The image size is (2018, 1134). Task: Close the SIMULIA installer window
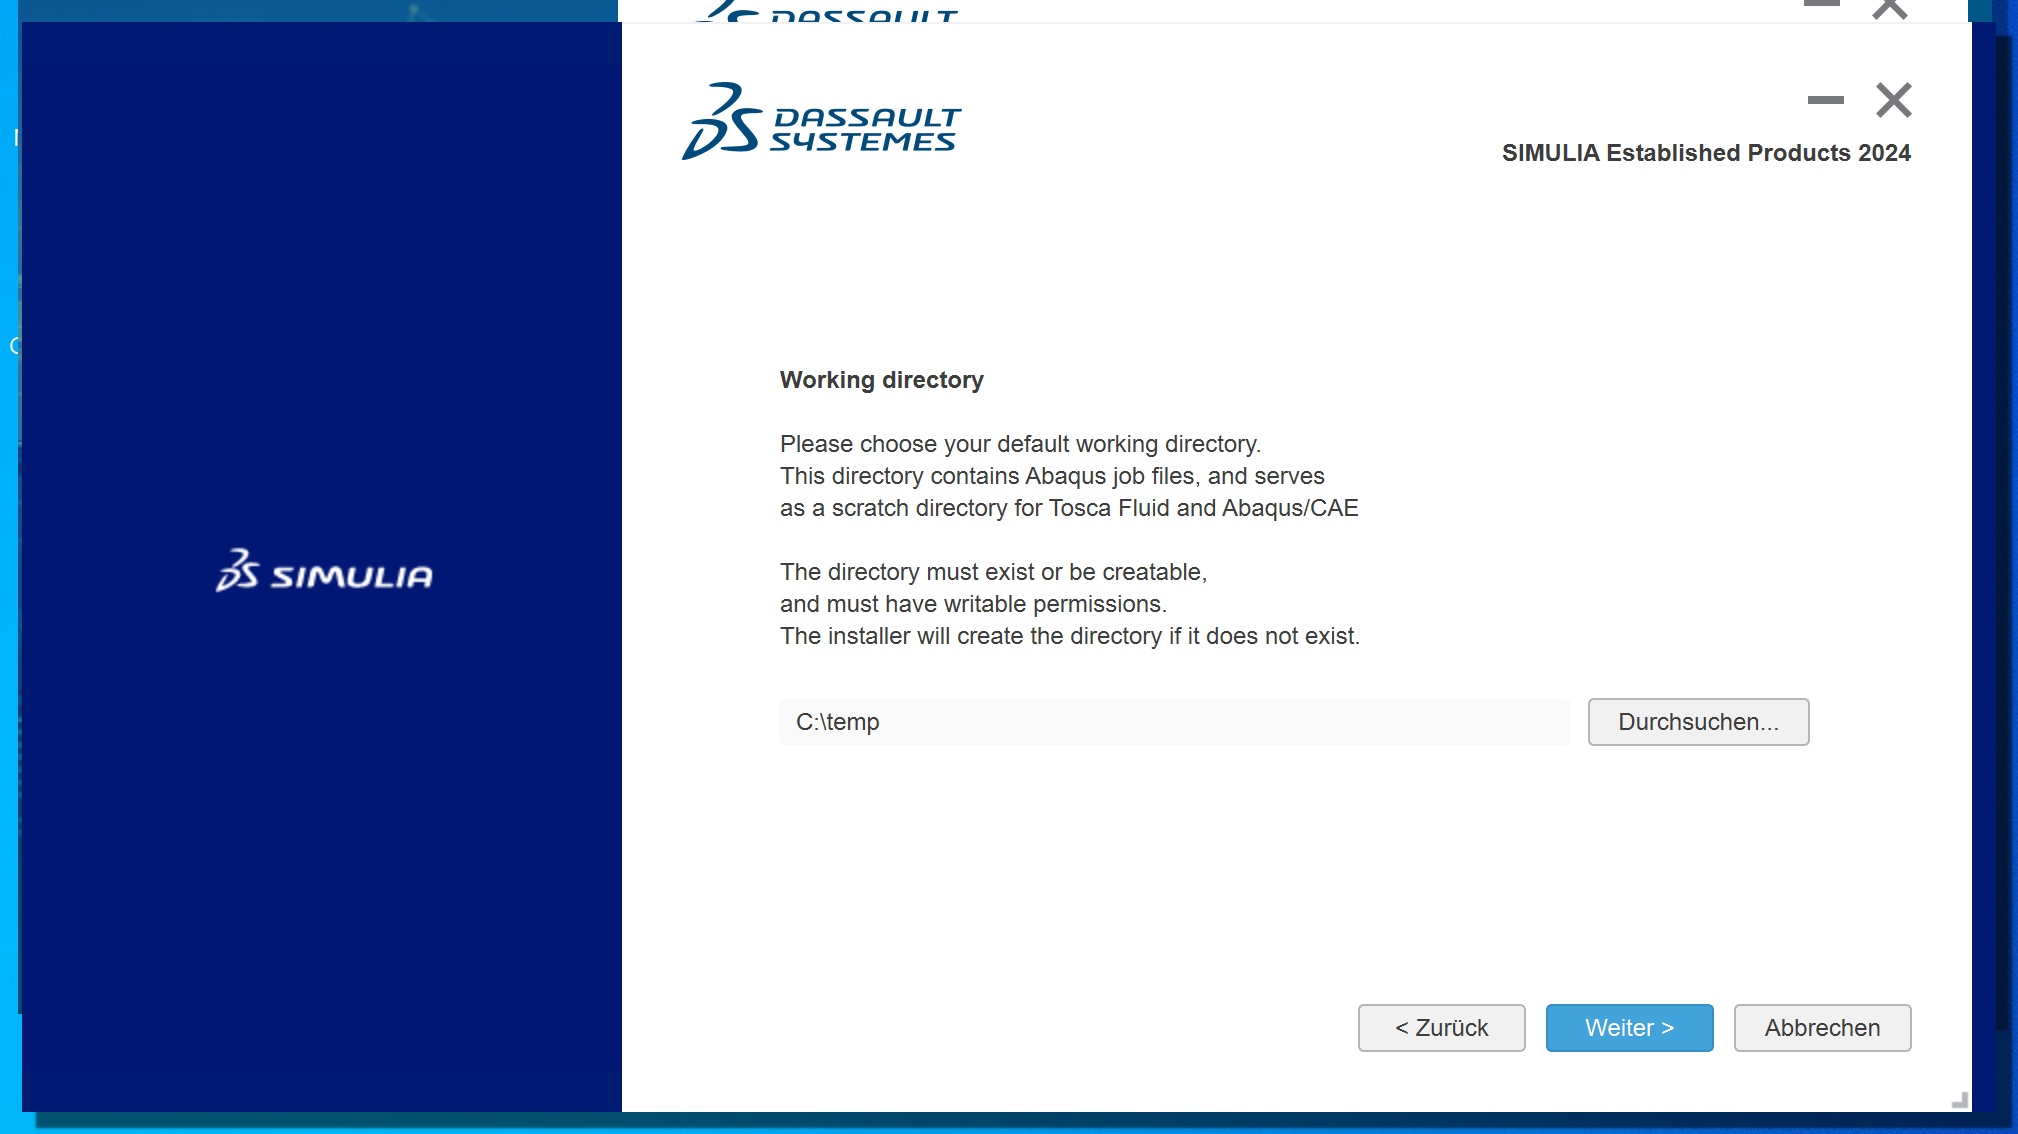click(x=1893, y=100)
